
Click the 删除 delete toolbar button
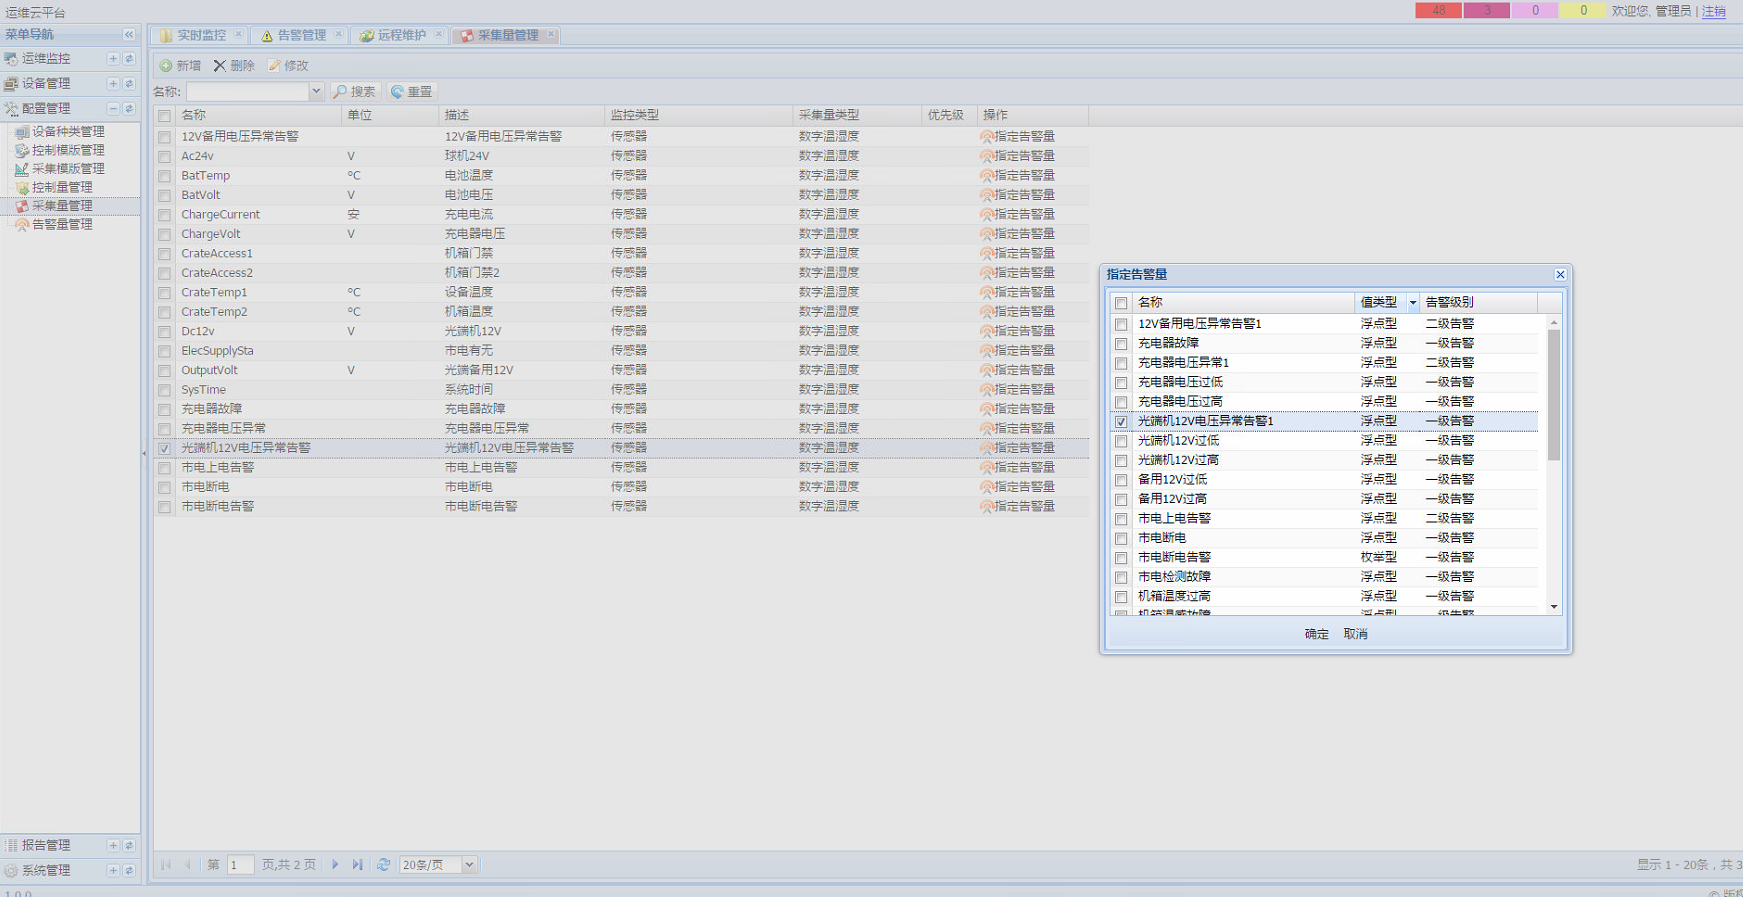click(x=234, y=66)
